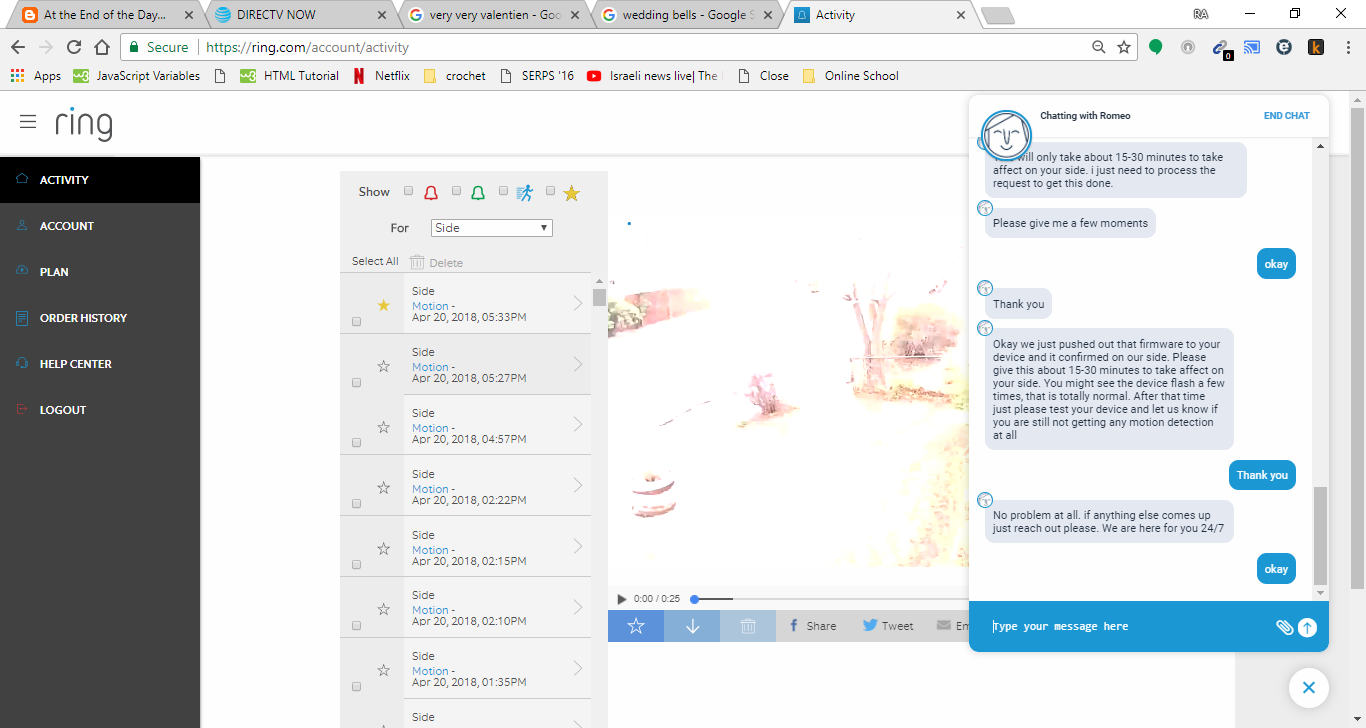The width and height of the screenshot is (1366, 728).
Task: Click the gold star favorites filter icon
Action: click(x=571, y=192)
